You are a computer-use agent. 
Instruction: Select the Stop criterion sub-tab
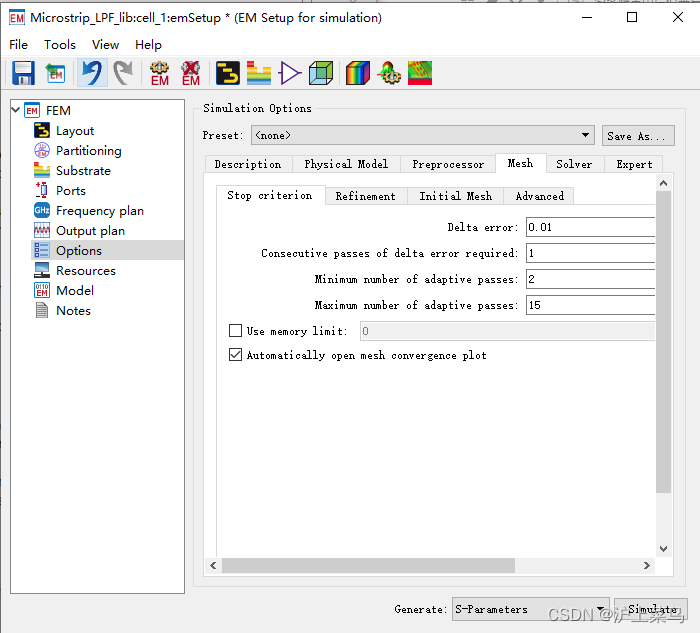click(x=270, y=195)
